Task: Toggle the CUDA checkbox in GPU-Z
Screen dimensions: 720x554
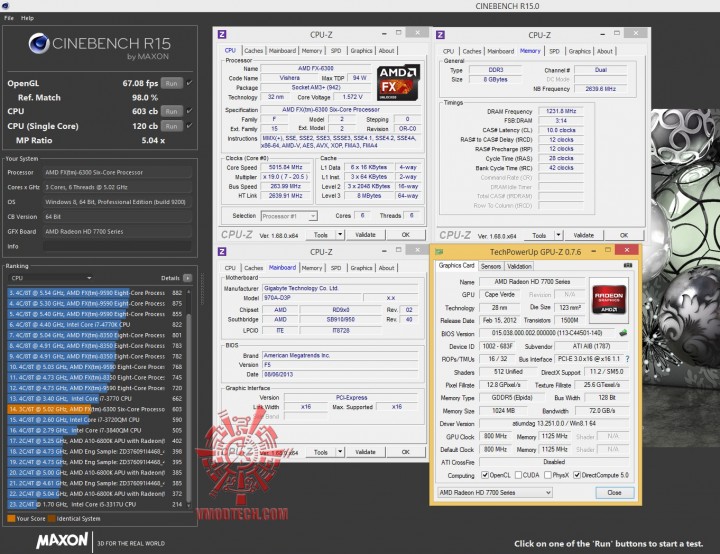Action: (x=518, y=475)
